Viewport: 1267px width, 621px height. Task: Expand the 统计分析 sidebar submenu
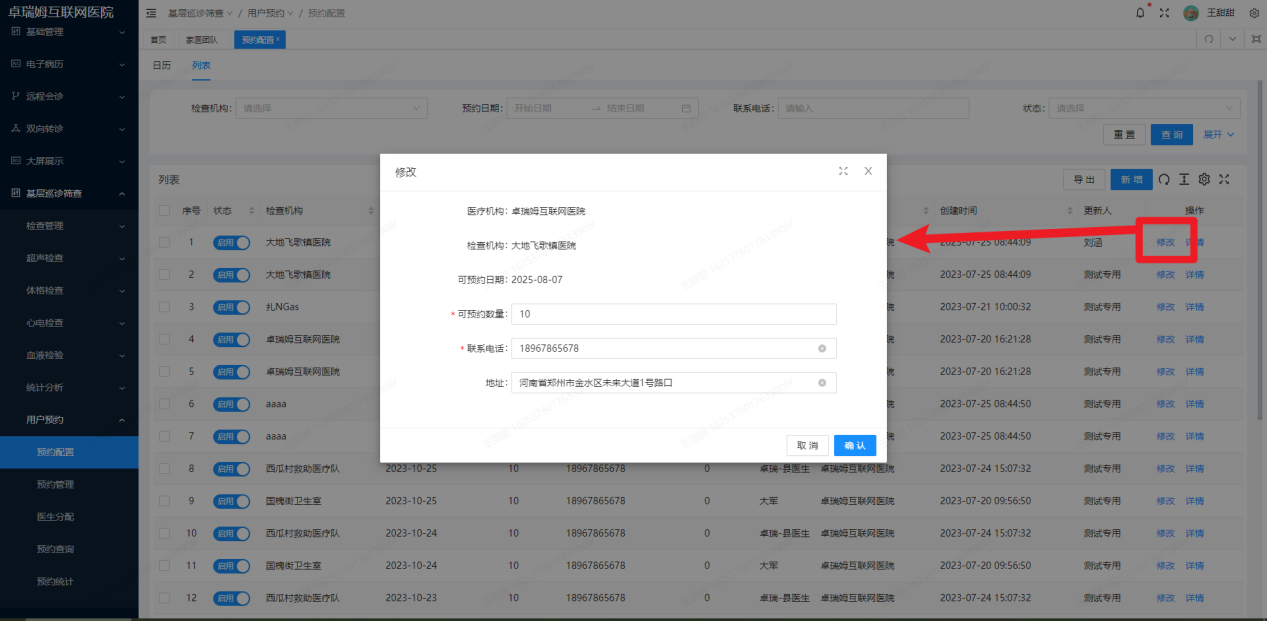pyautogui.click(x=121, y=387)
